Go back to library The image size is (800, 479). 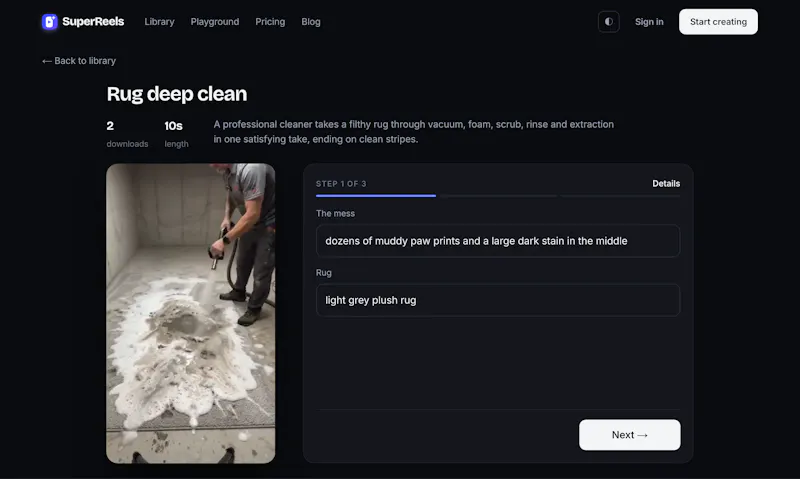[x=79, y=61]
